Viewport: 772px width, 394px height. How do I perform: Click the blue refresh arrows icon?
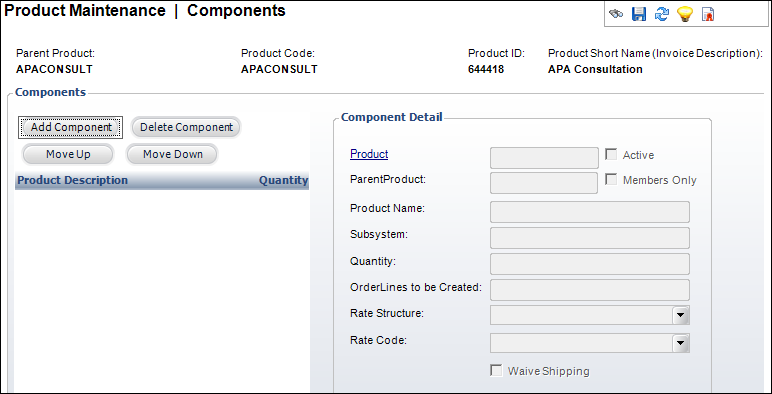point(662,14)
